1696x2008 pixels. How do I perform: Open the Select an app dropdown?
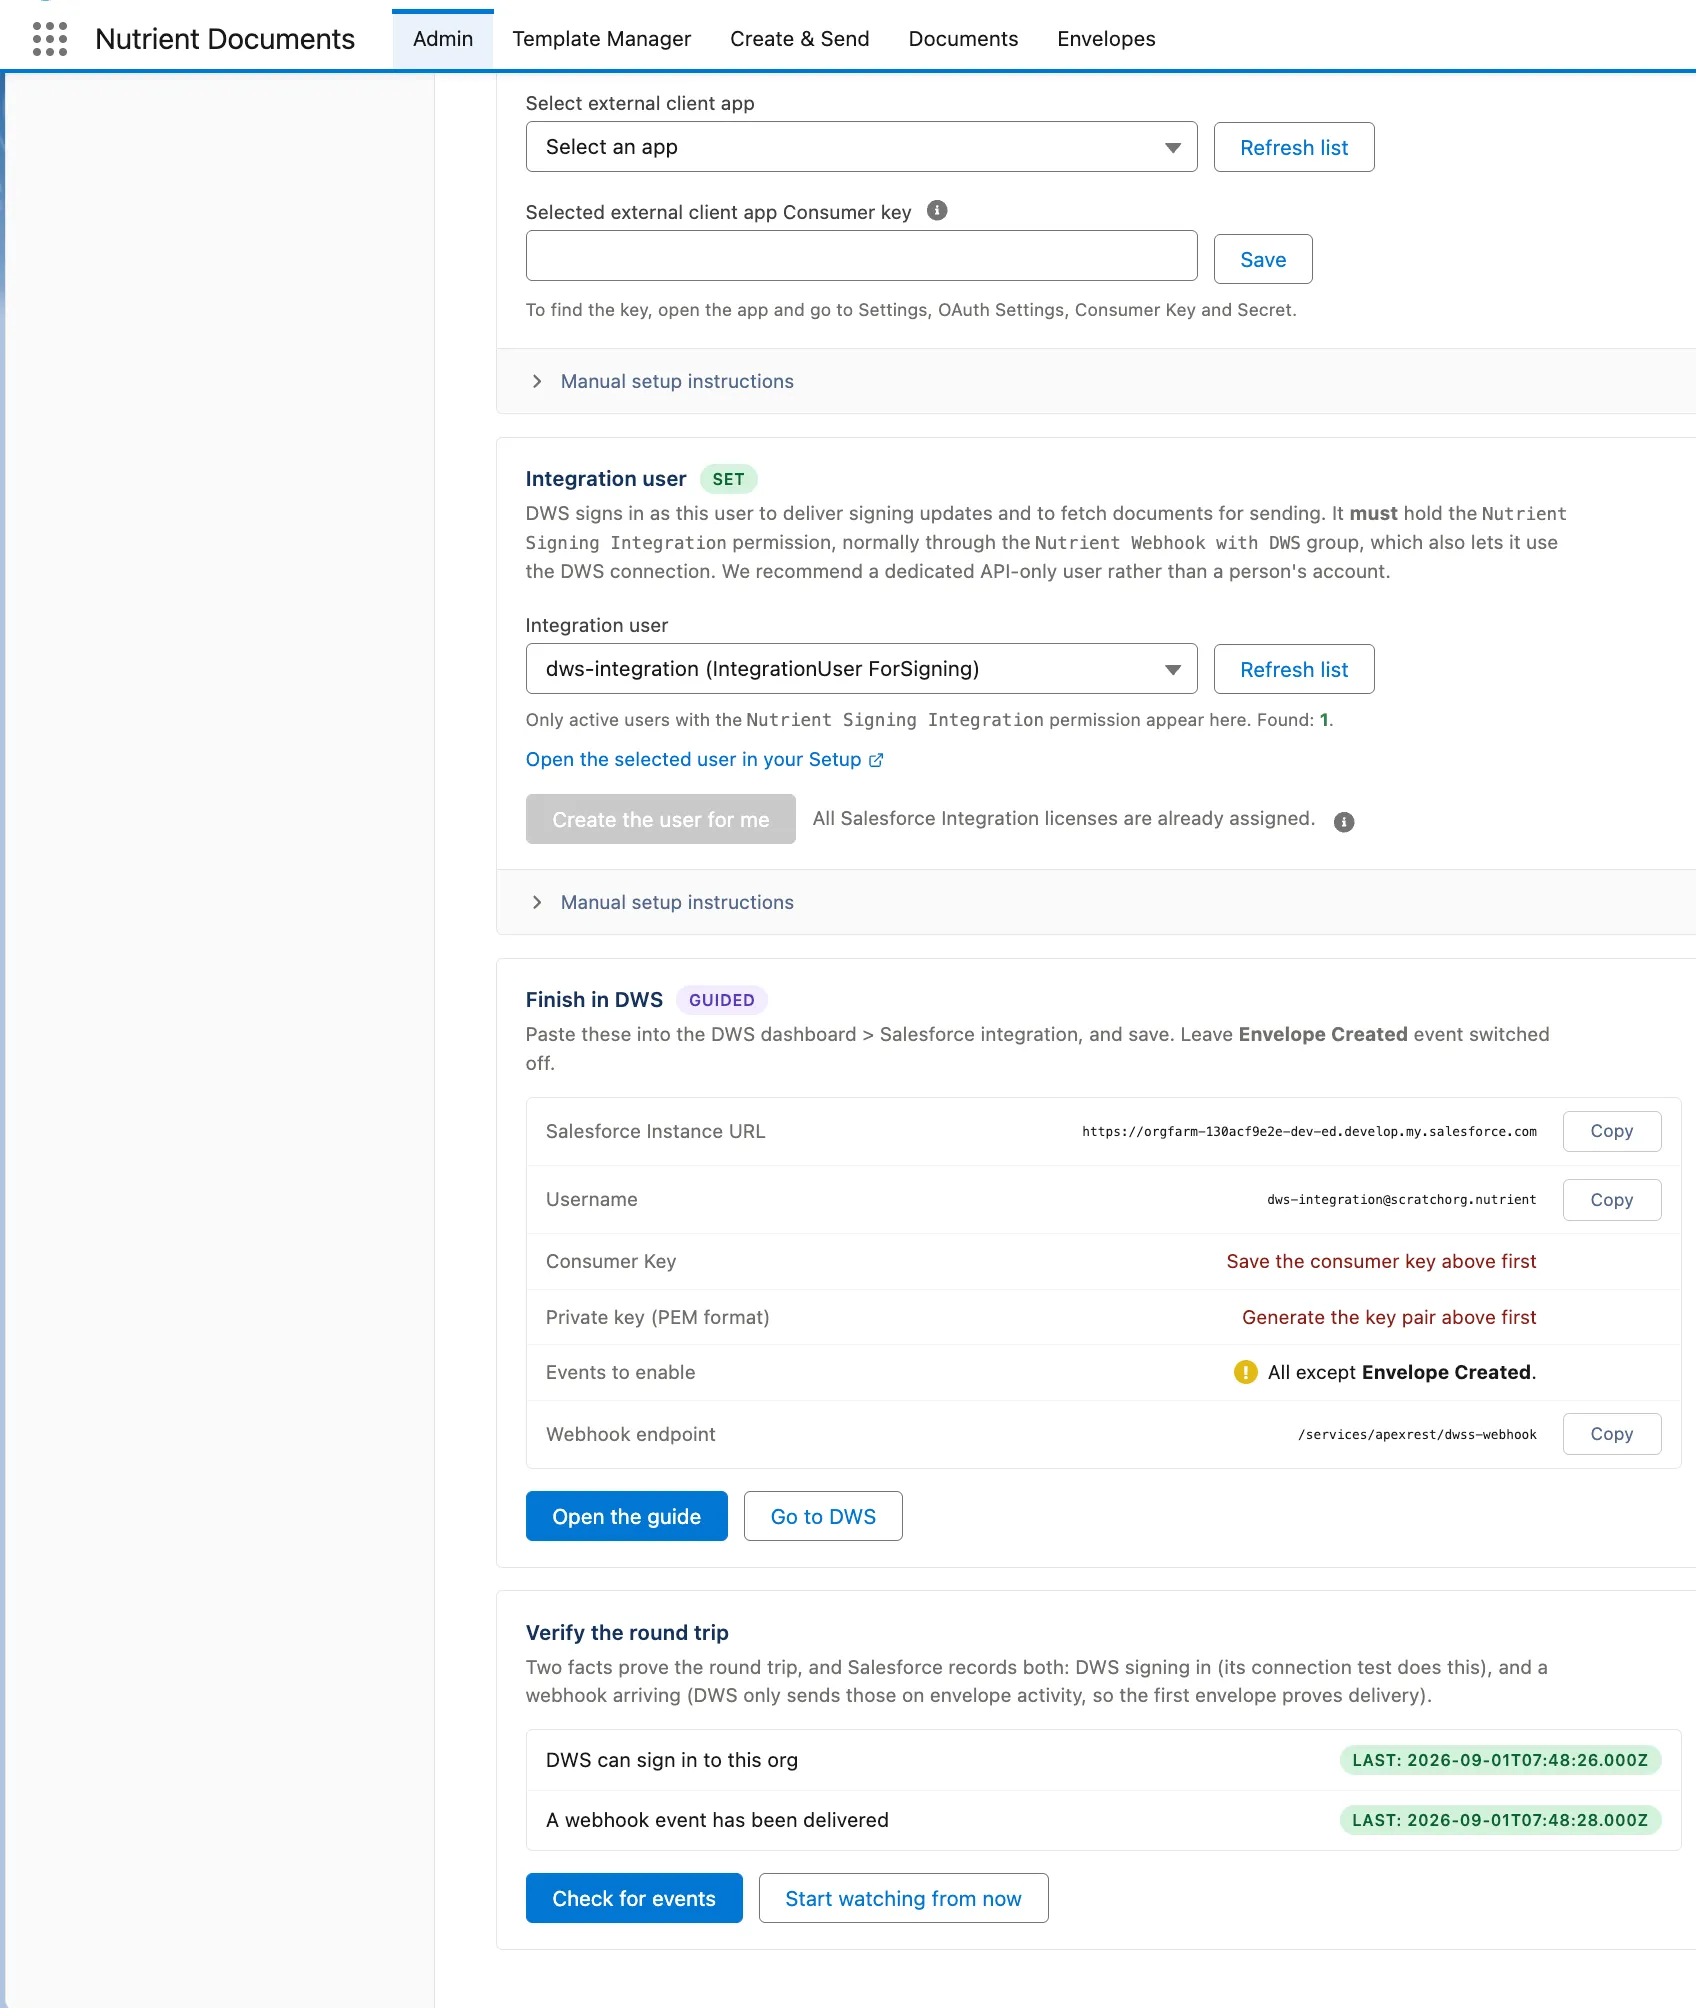tap(861, 147)
